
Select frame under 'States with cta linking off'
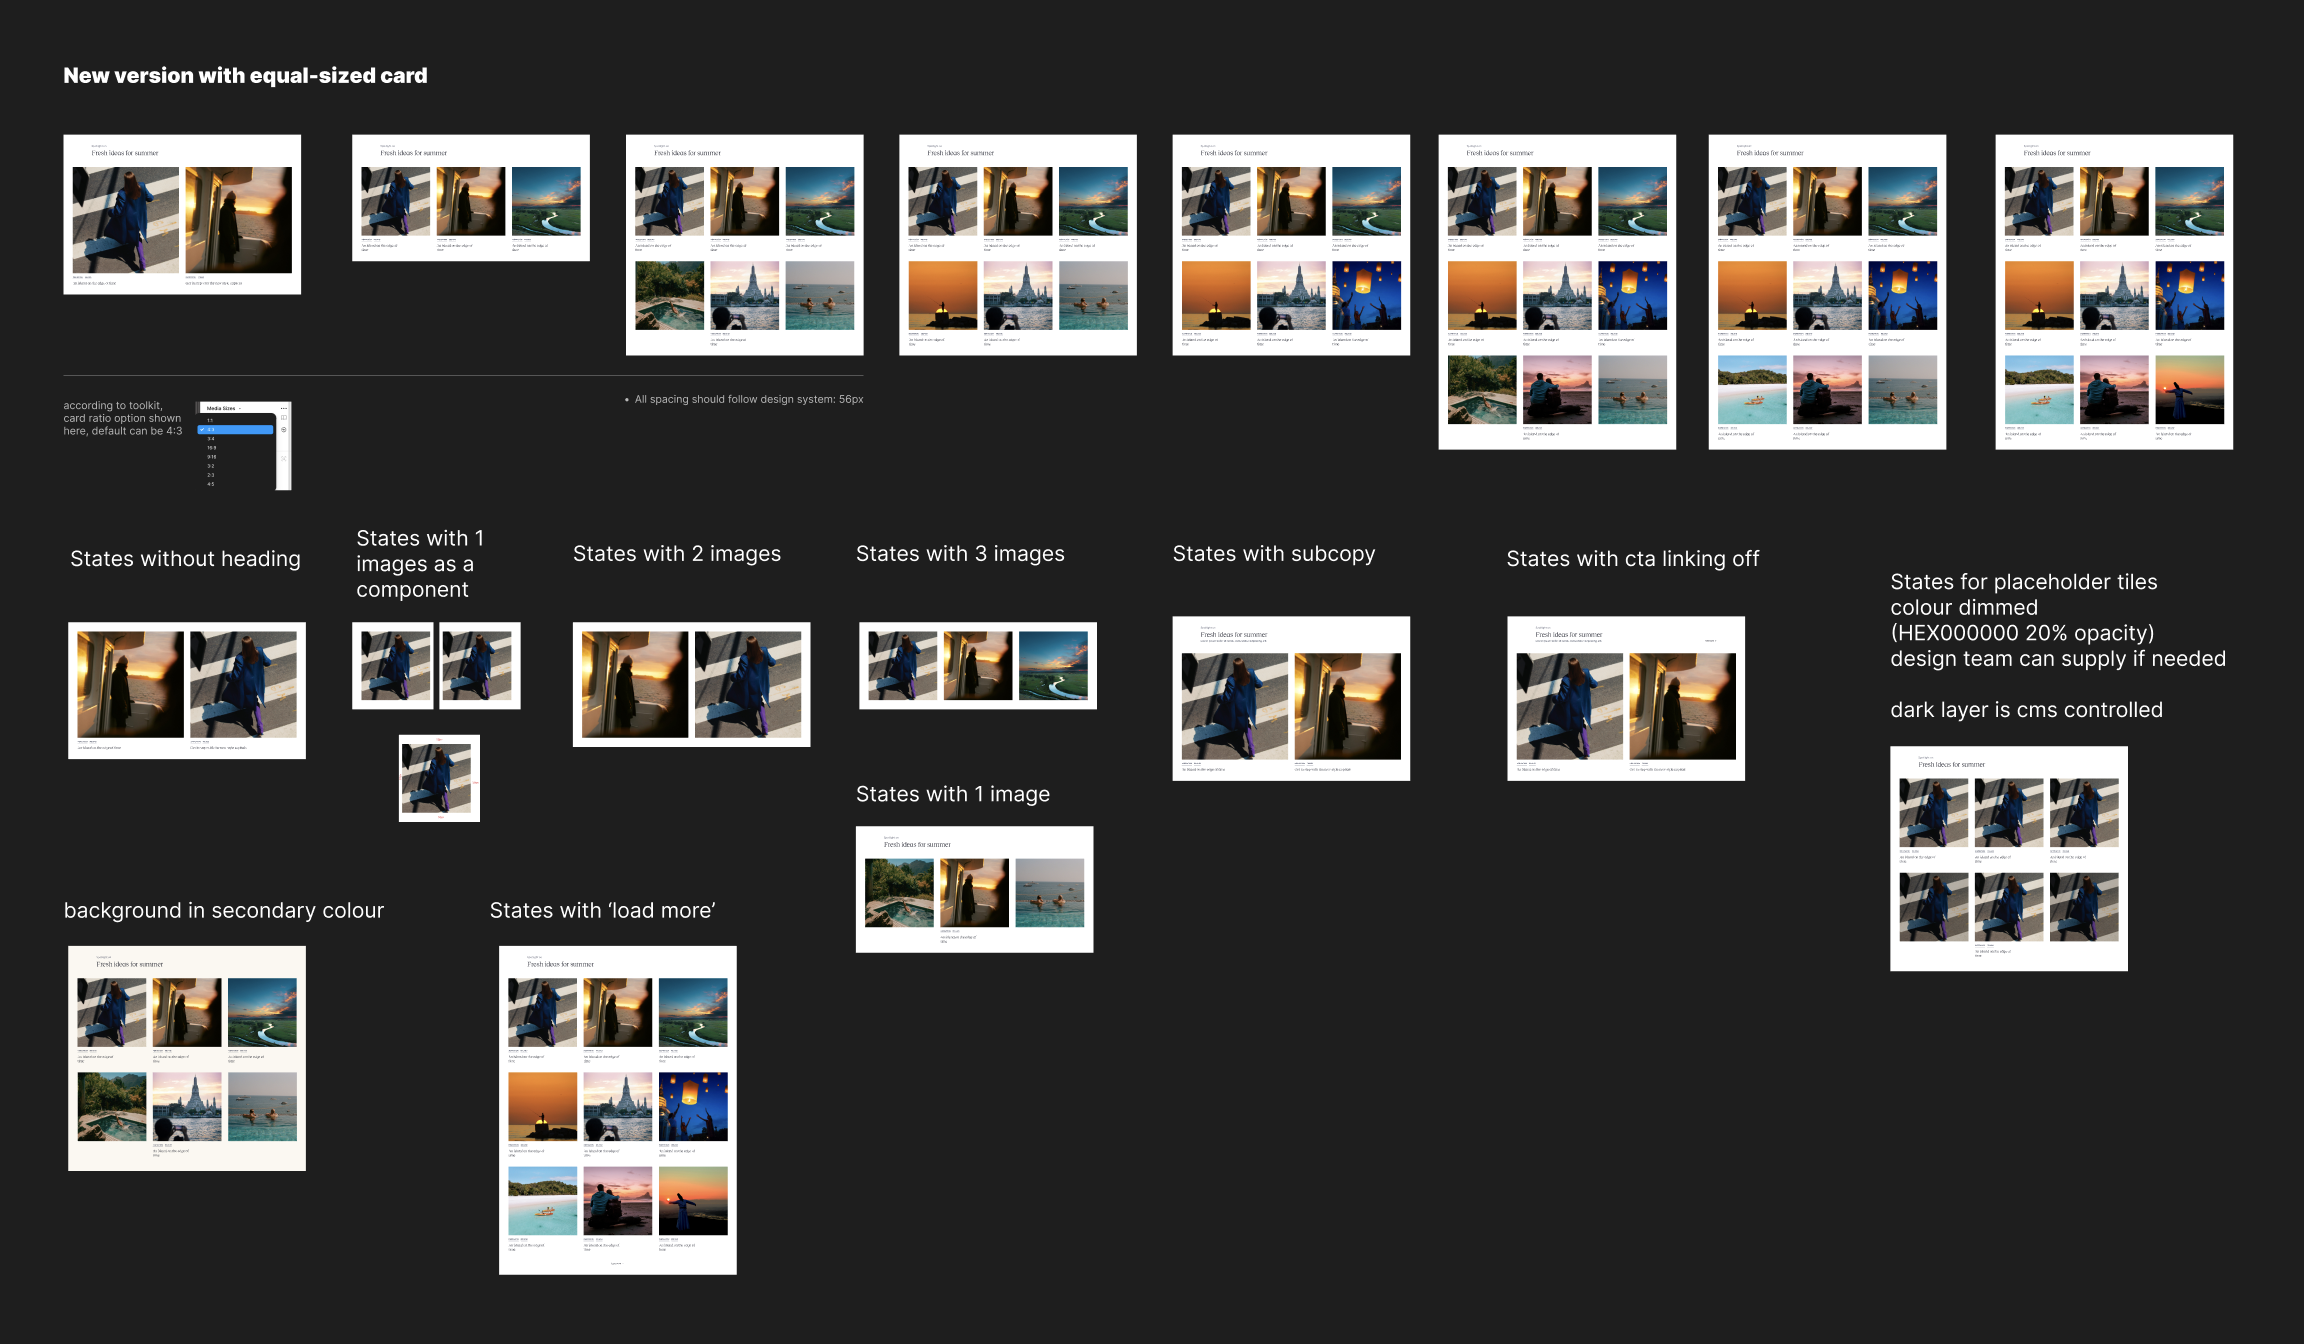1626,699
